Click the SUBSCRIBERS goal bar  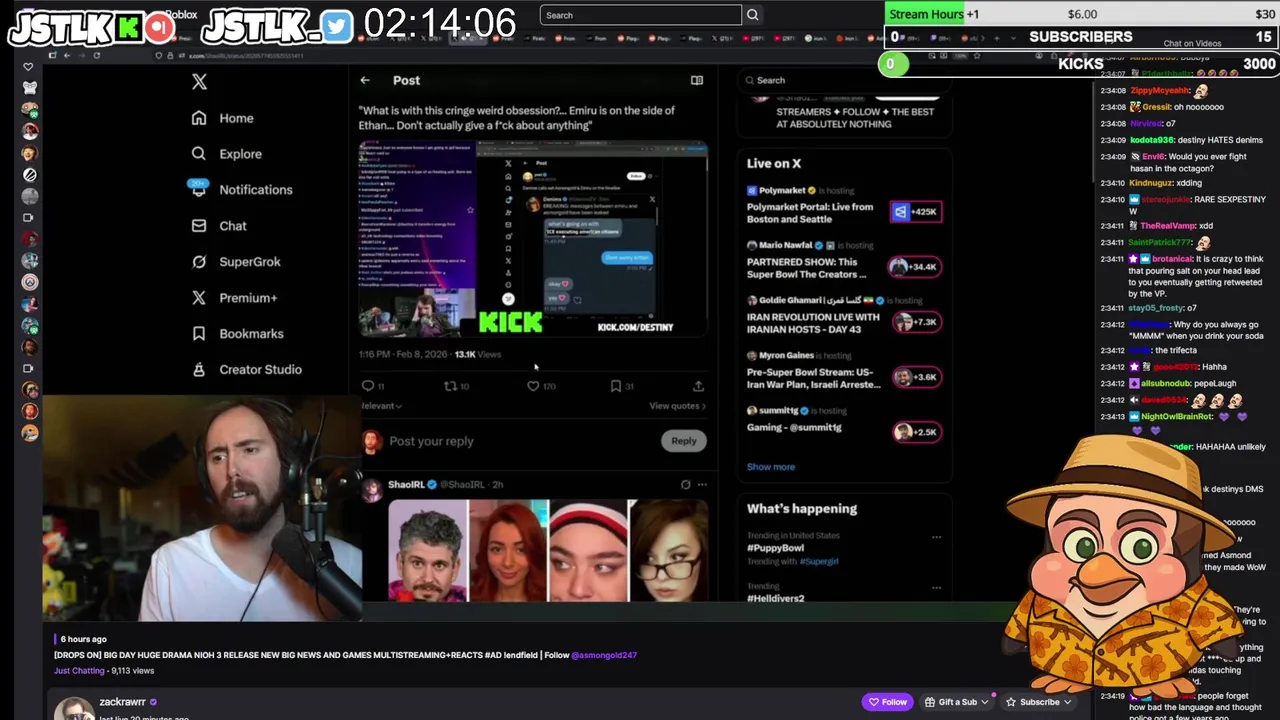pyautogui.click(x=1082, y=37)
